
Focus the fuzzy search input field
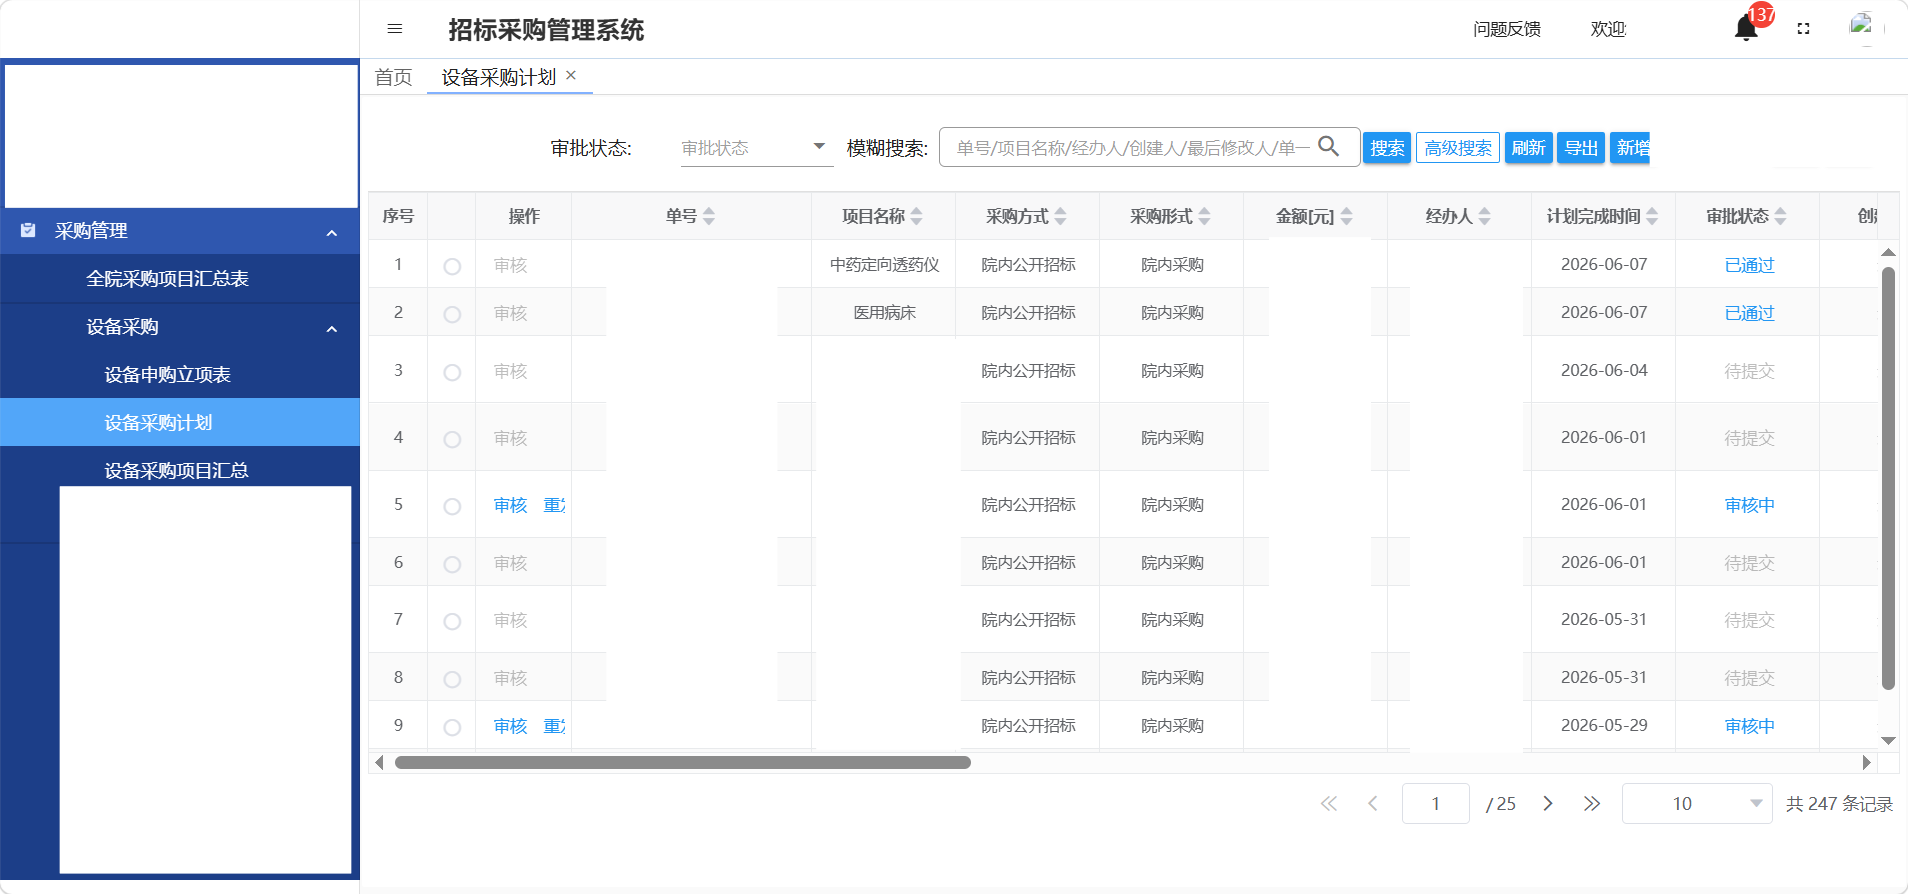[x=1132, y=148]
